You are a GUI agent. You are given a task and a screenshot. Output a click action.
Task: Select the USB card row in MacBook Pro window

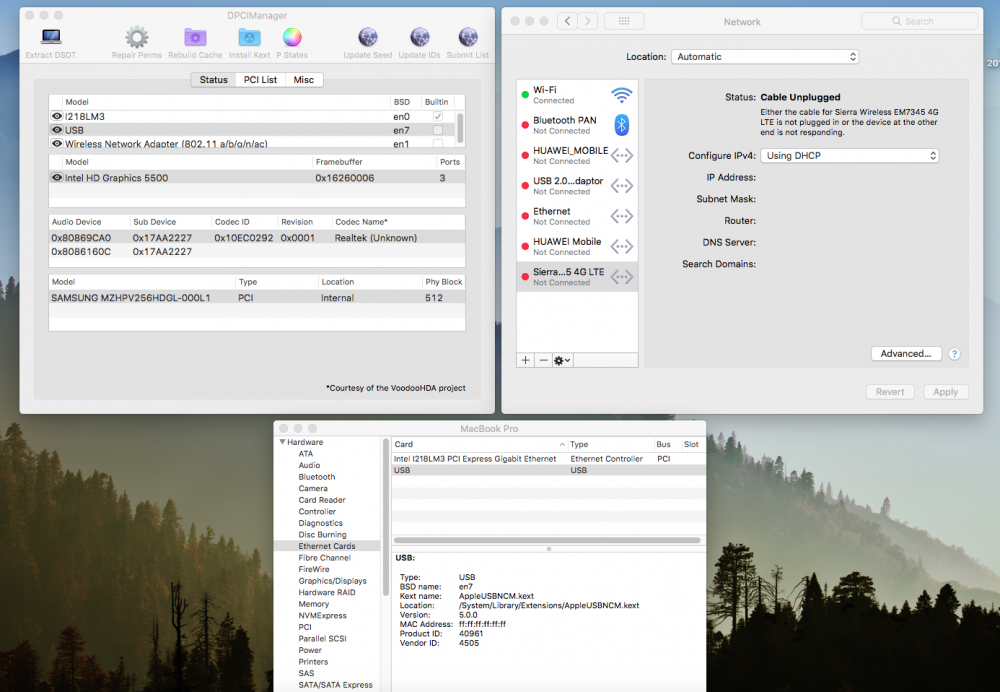click(x=548, y=470)
